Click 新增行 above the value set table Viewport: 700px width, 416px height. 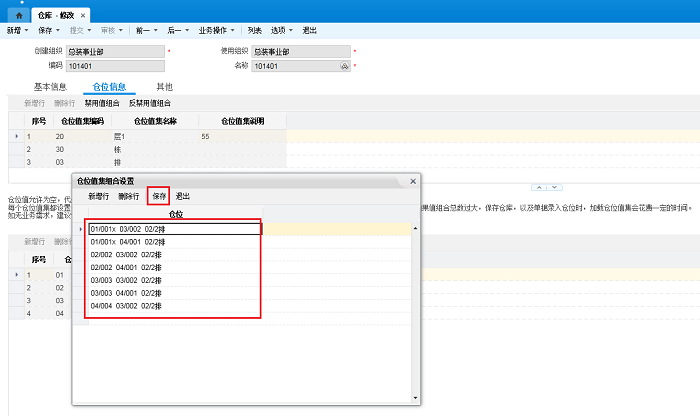pos(34,103)
